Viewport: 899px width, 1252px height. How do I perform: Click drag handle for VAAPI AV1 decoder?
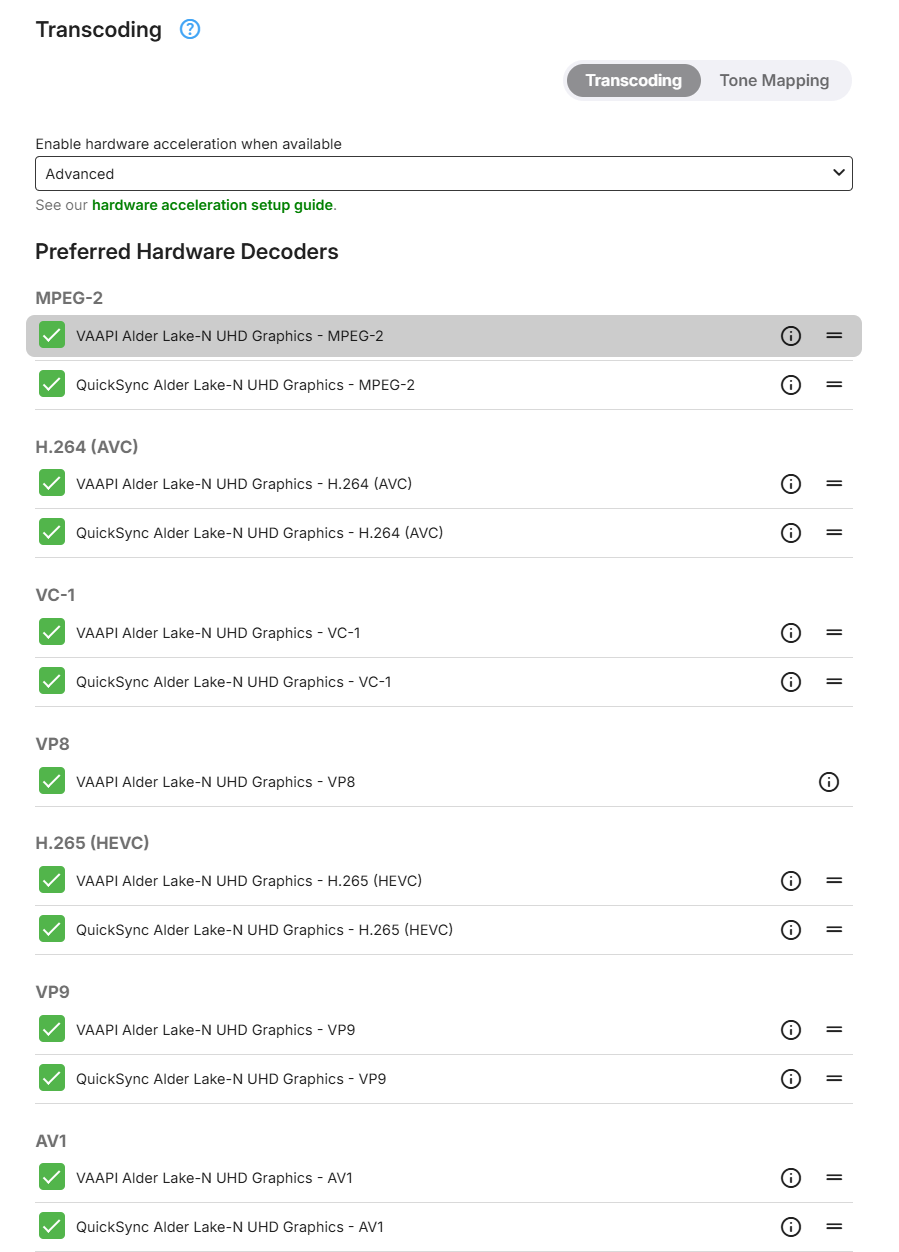coord(834,1178)
